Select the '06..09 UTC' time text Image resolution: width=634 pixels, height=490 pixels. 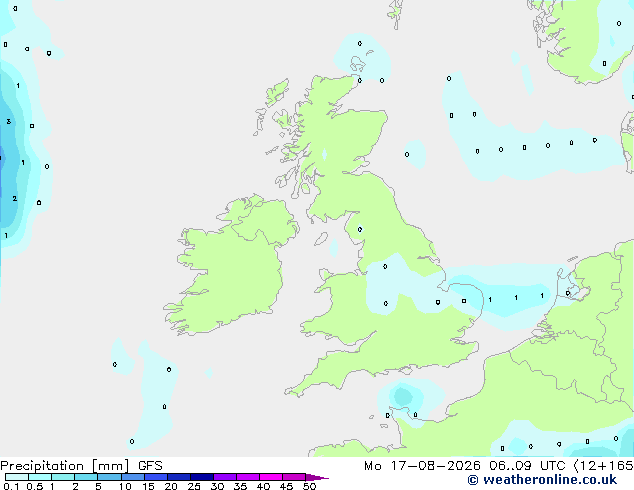[x=527, y=466]
